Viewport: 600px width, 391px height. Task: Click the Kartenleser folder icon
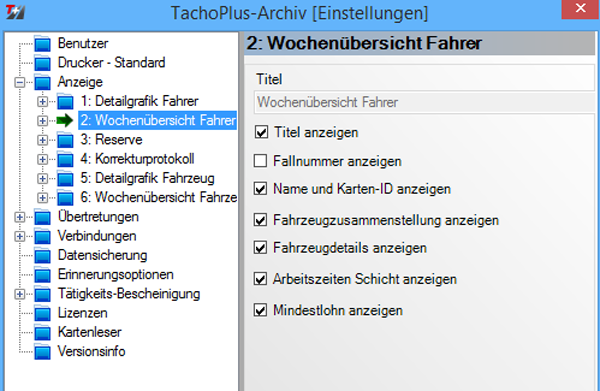pos(42,332)
